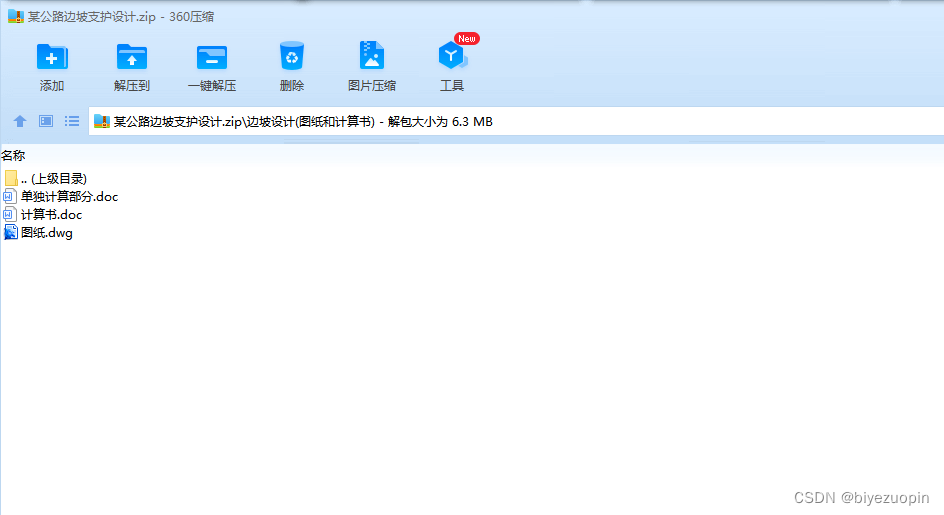Click the Word icon of 单独计算部分.doc

coord(10,196)
